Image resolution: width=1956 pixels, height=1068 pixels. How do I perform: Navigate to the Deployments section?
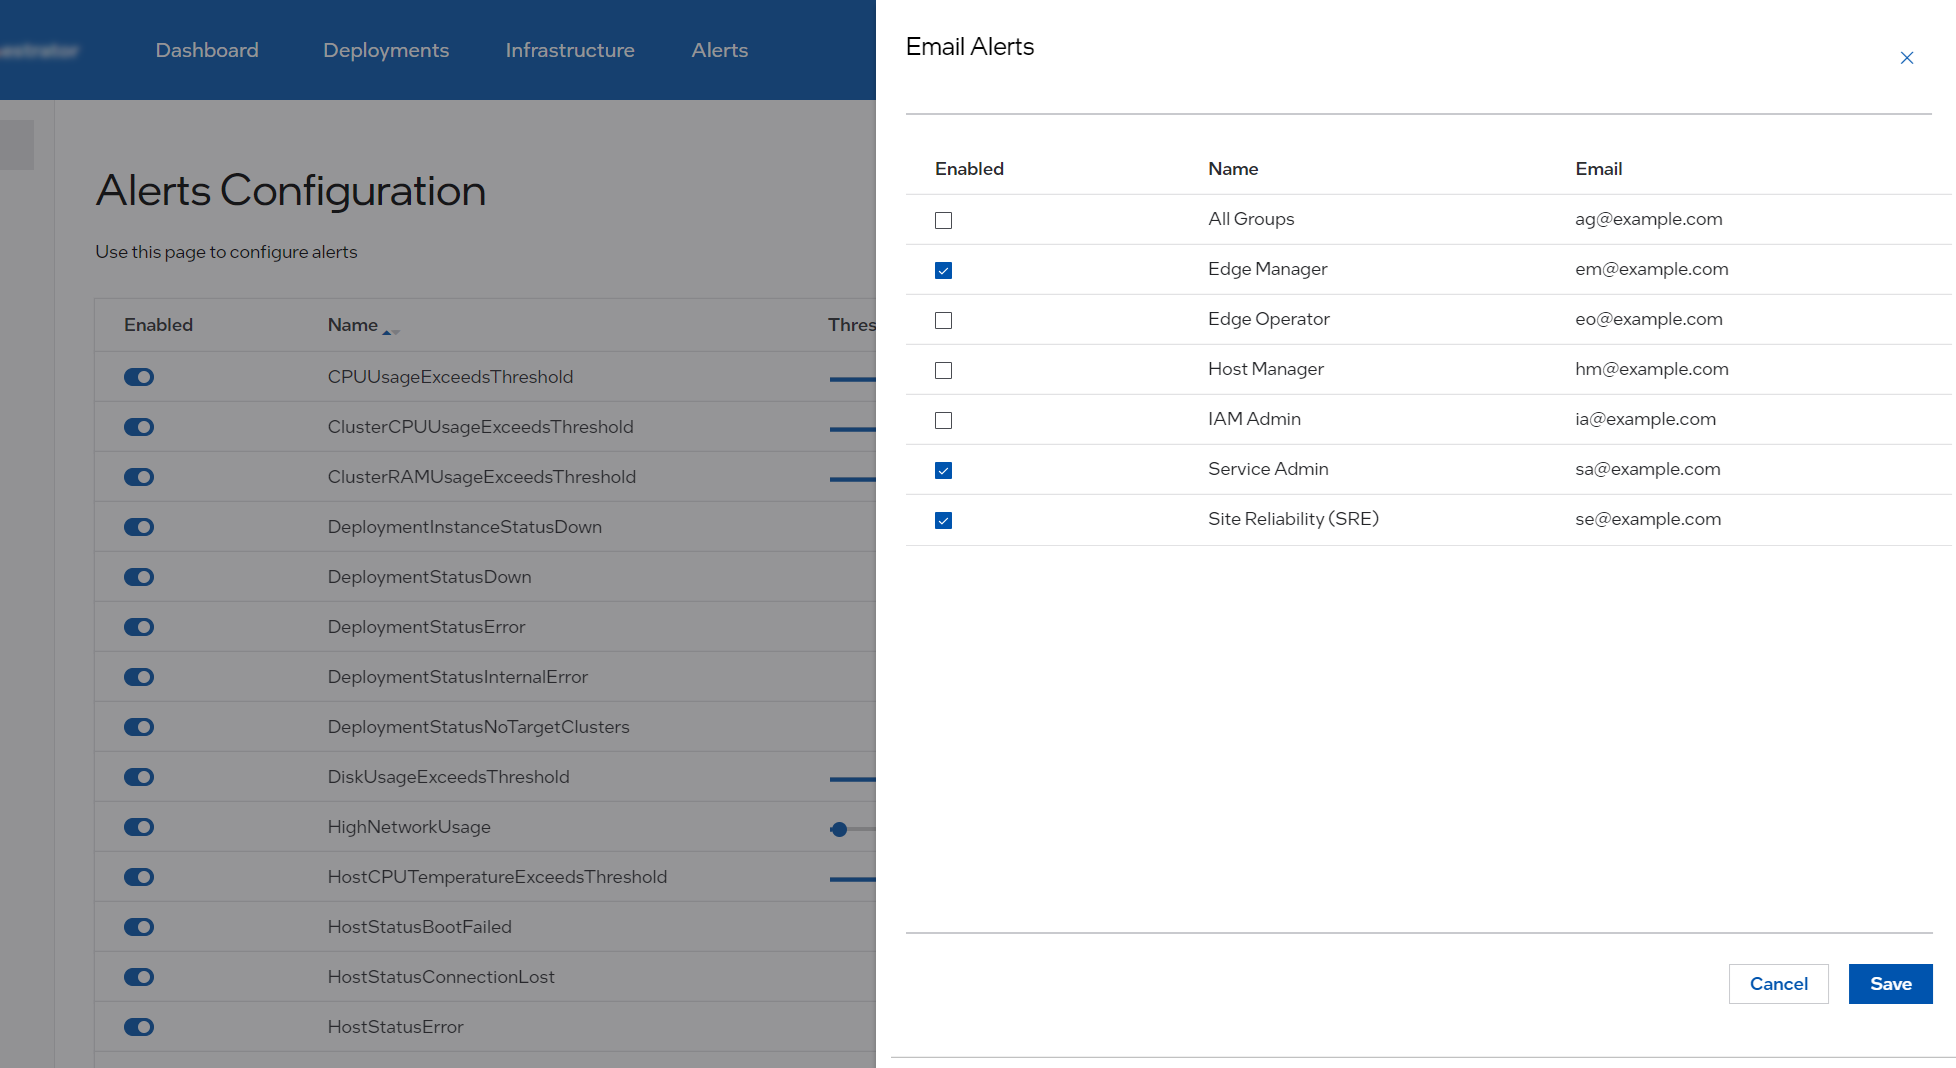(x=385, y=50)
